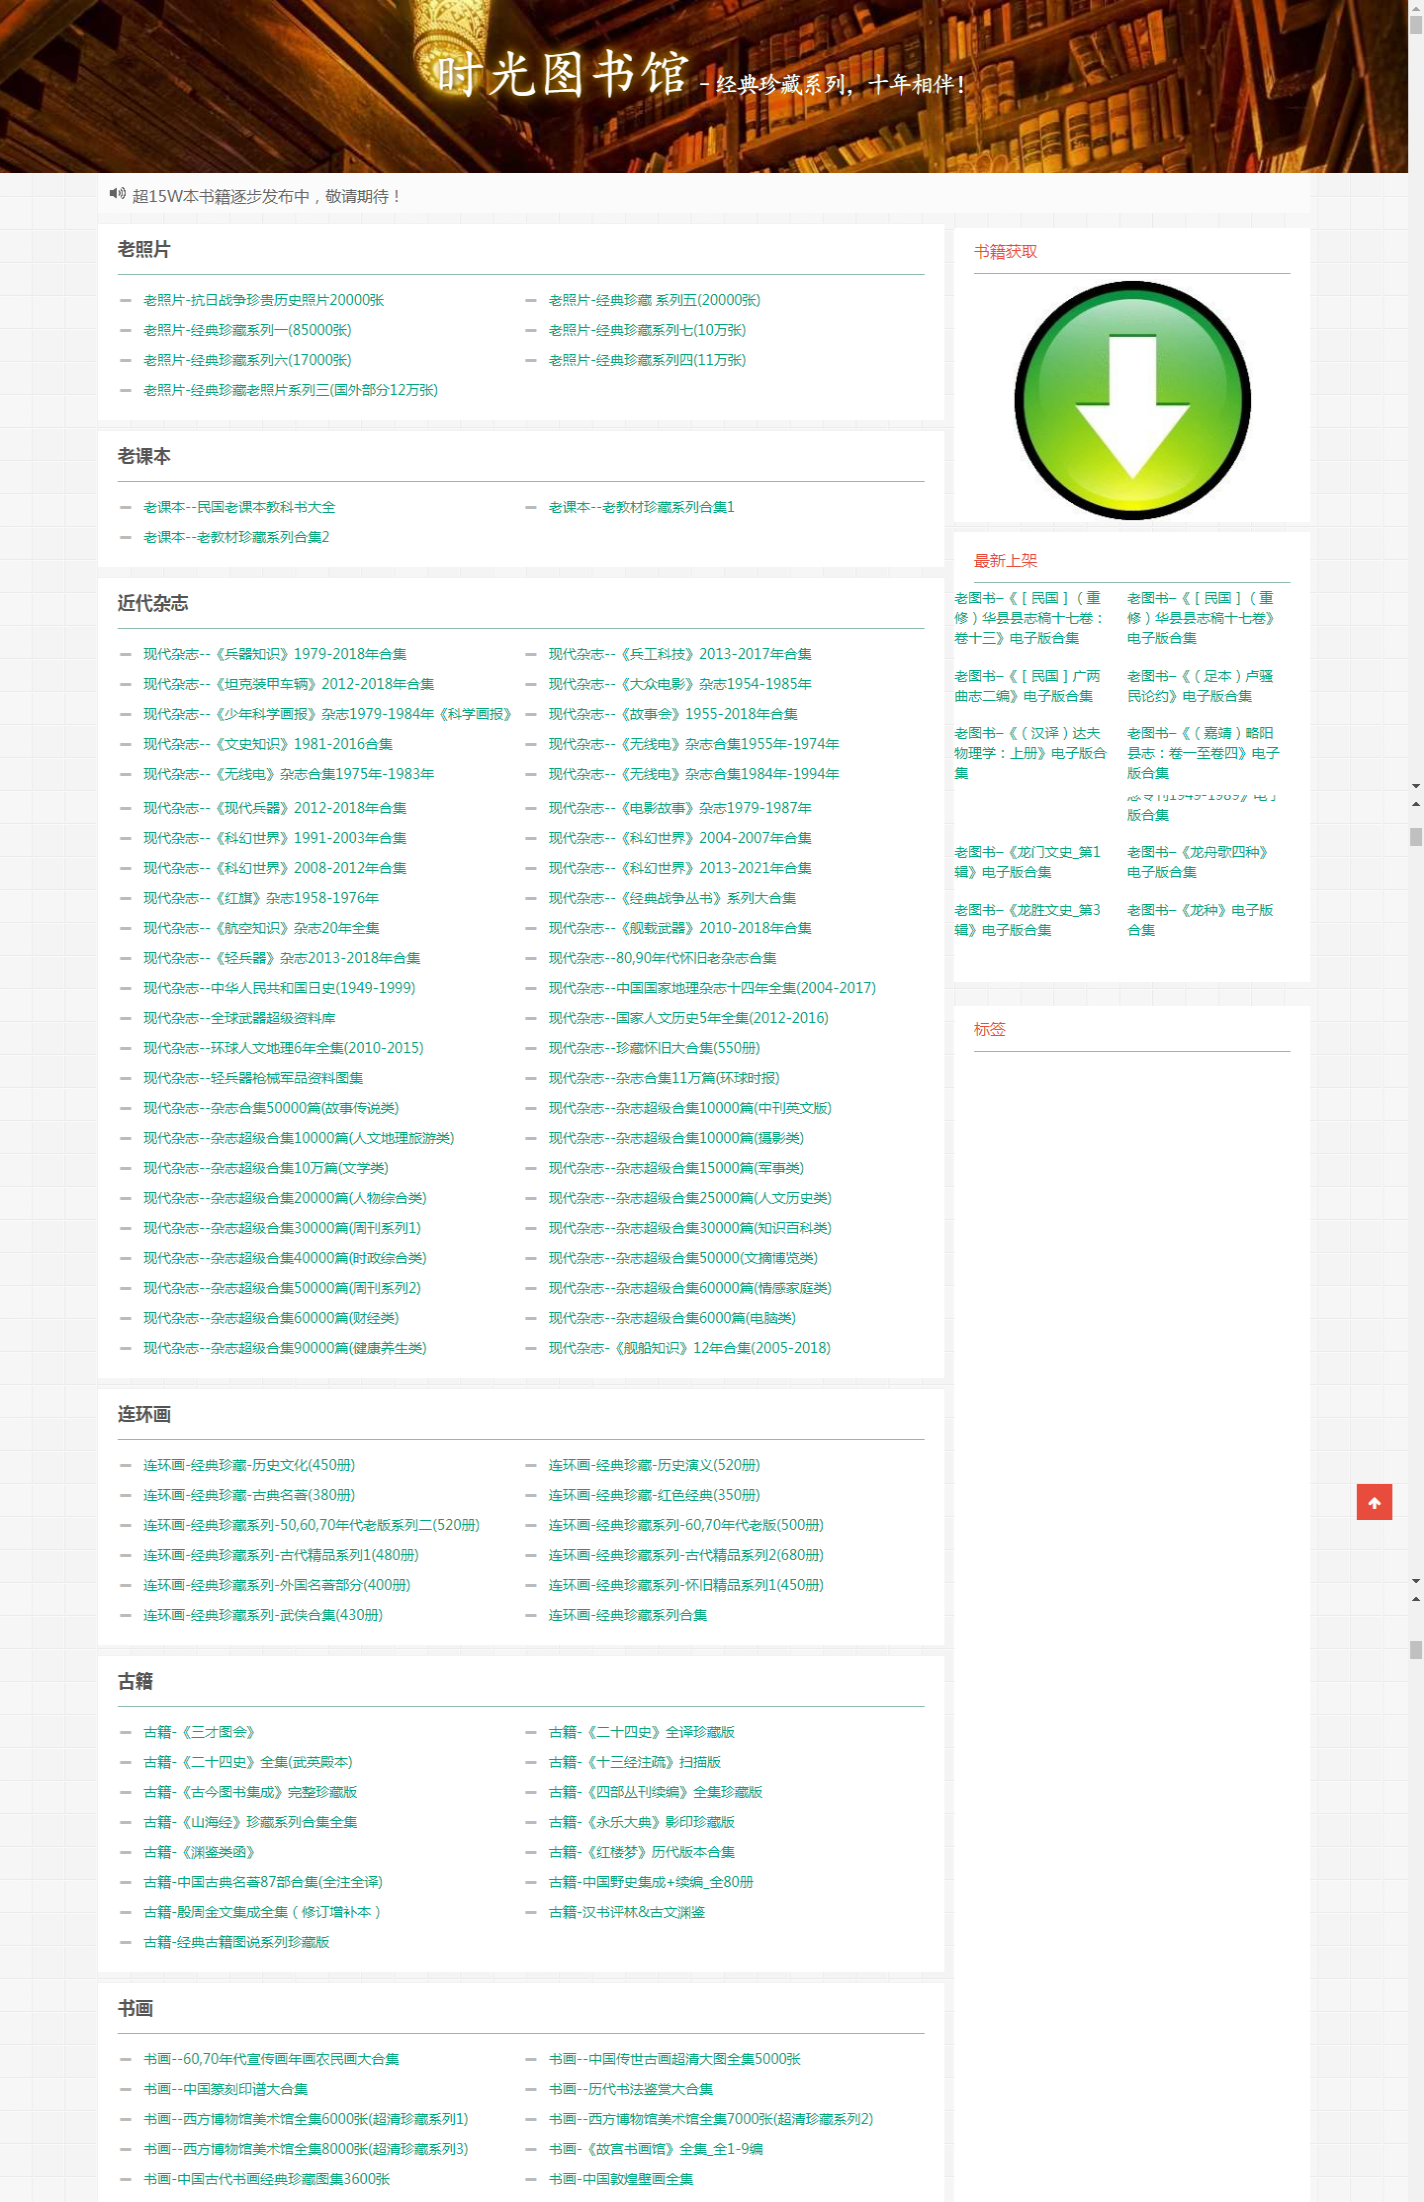1424x2202 pixels.
Task: Open 全球武器超级资料库 link
Action: (239, 1018)
